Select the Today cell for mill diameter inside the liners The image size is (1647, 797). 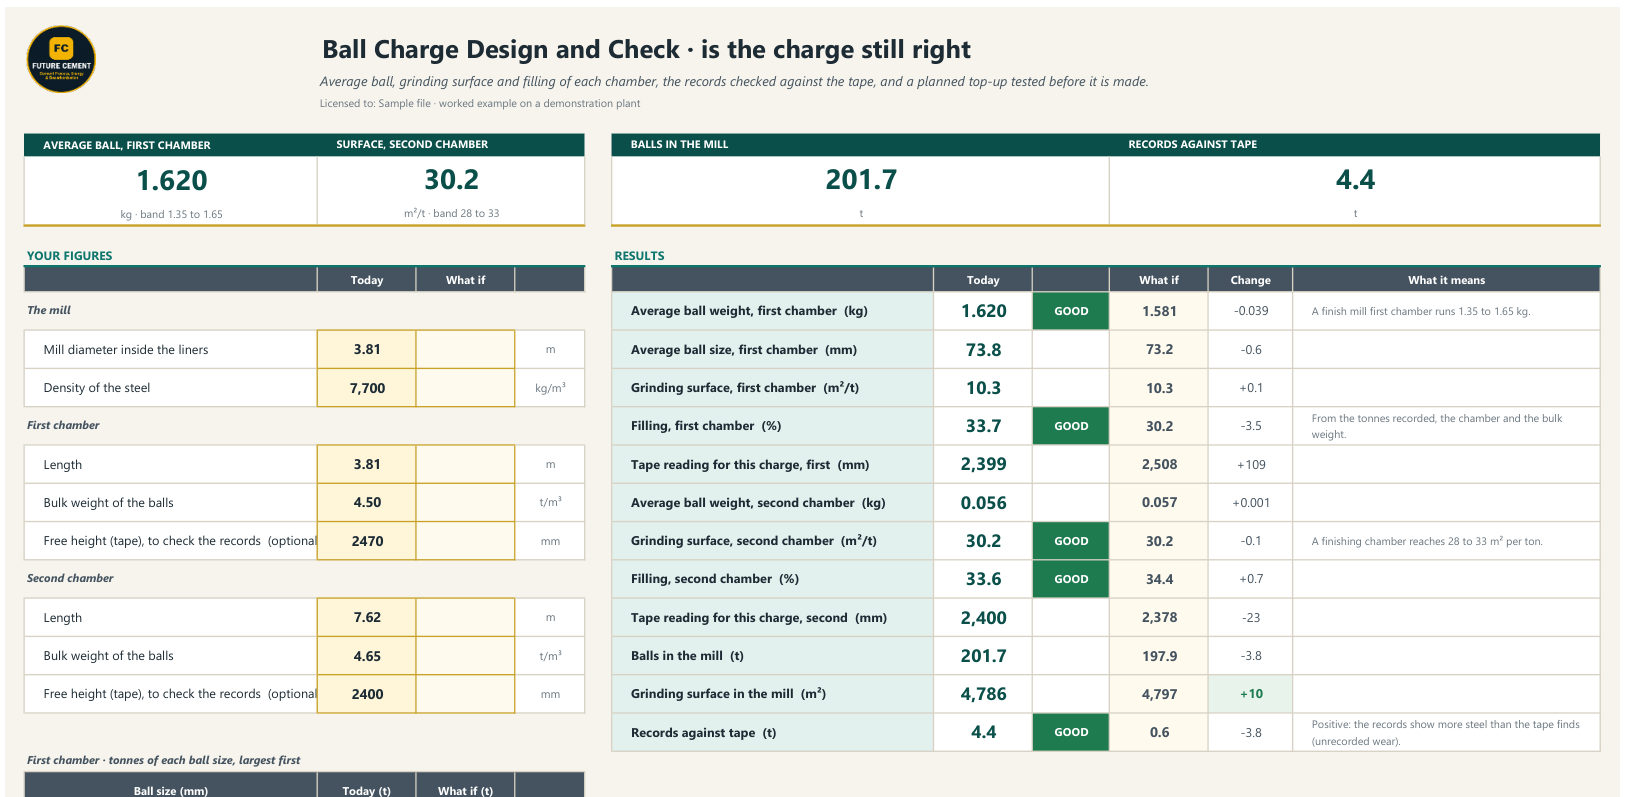[x=367, y=349]
